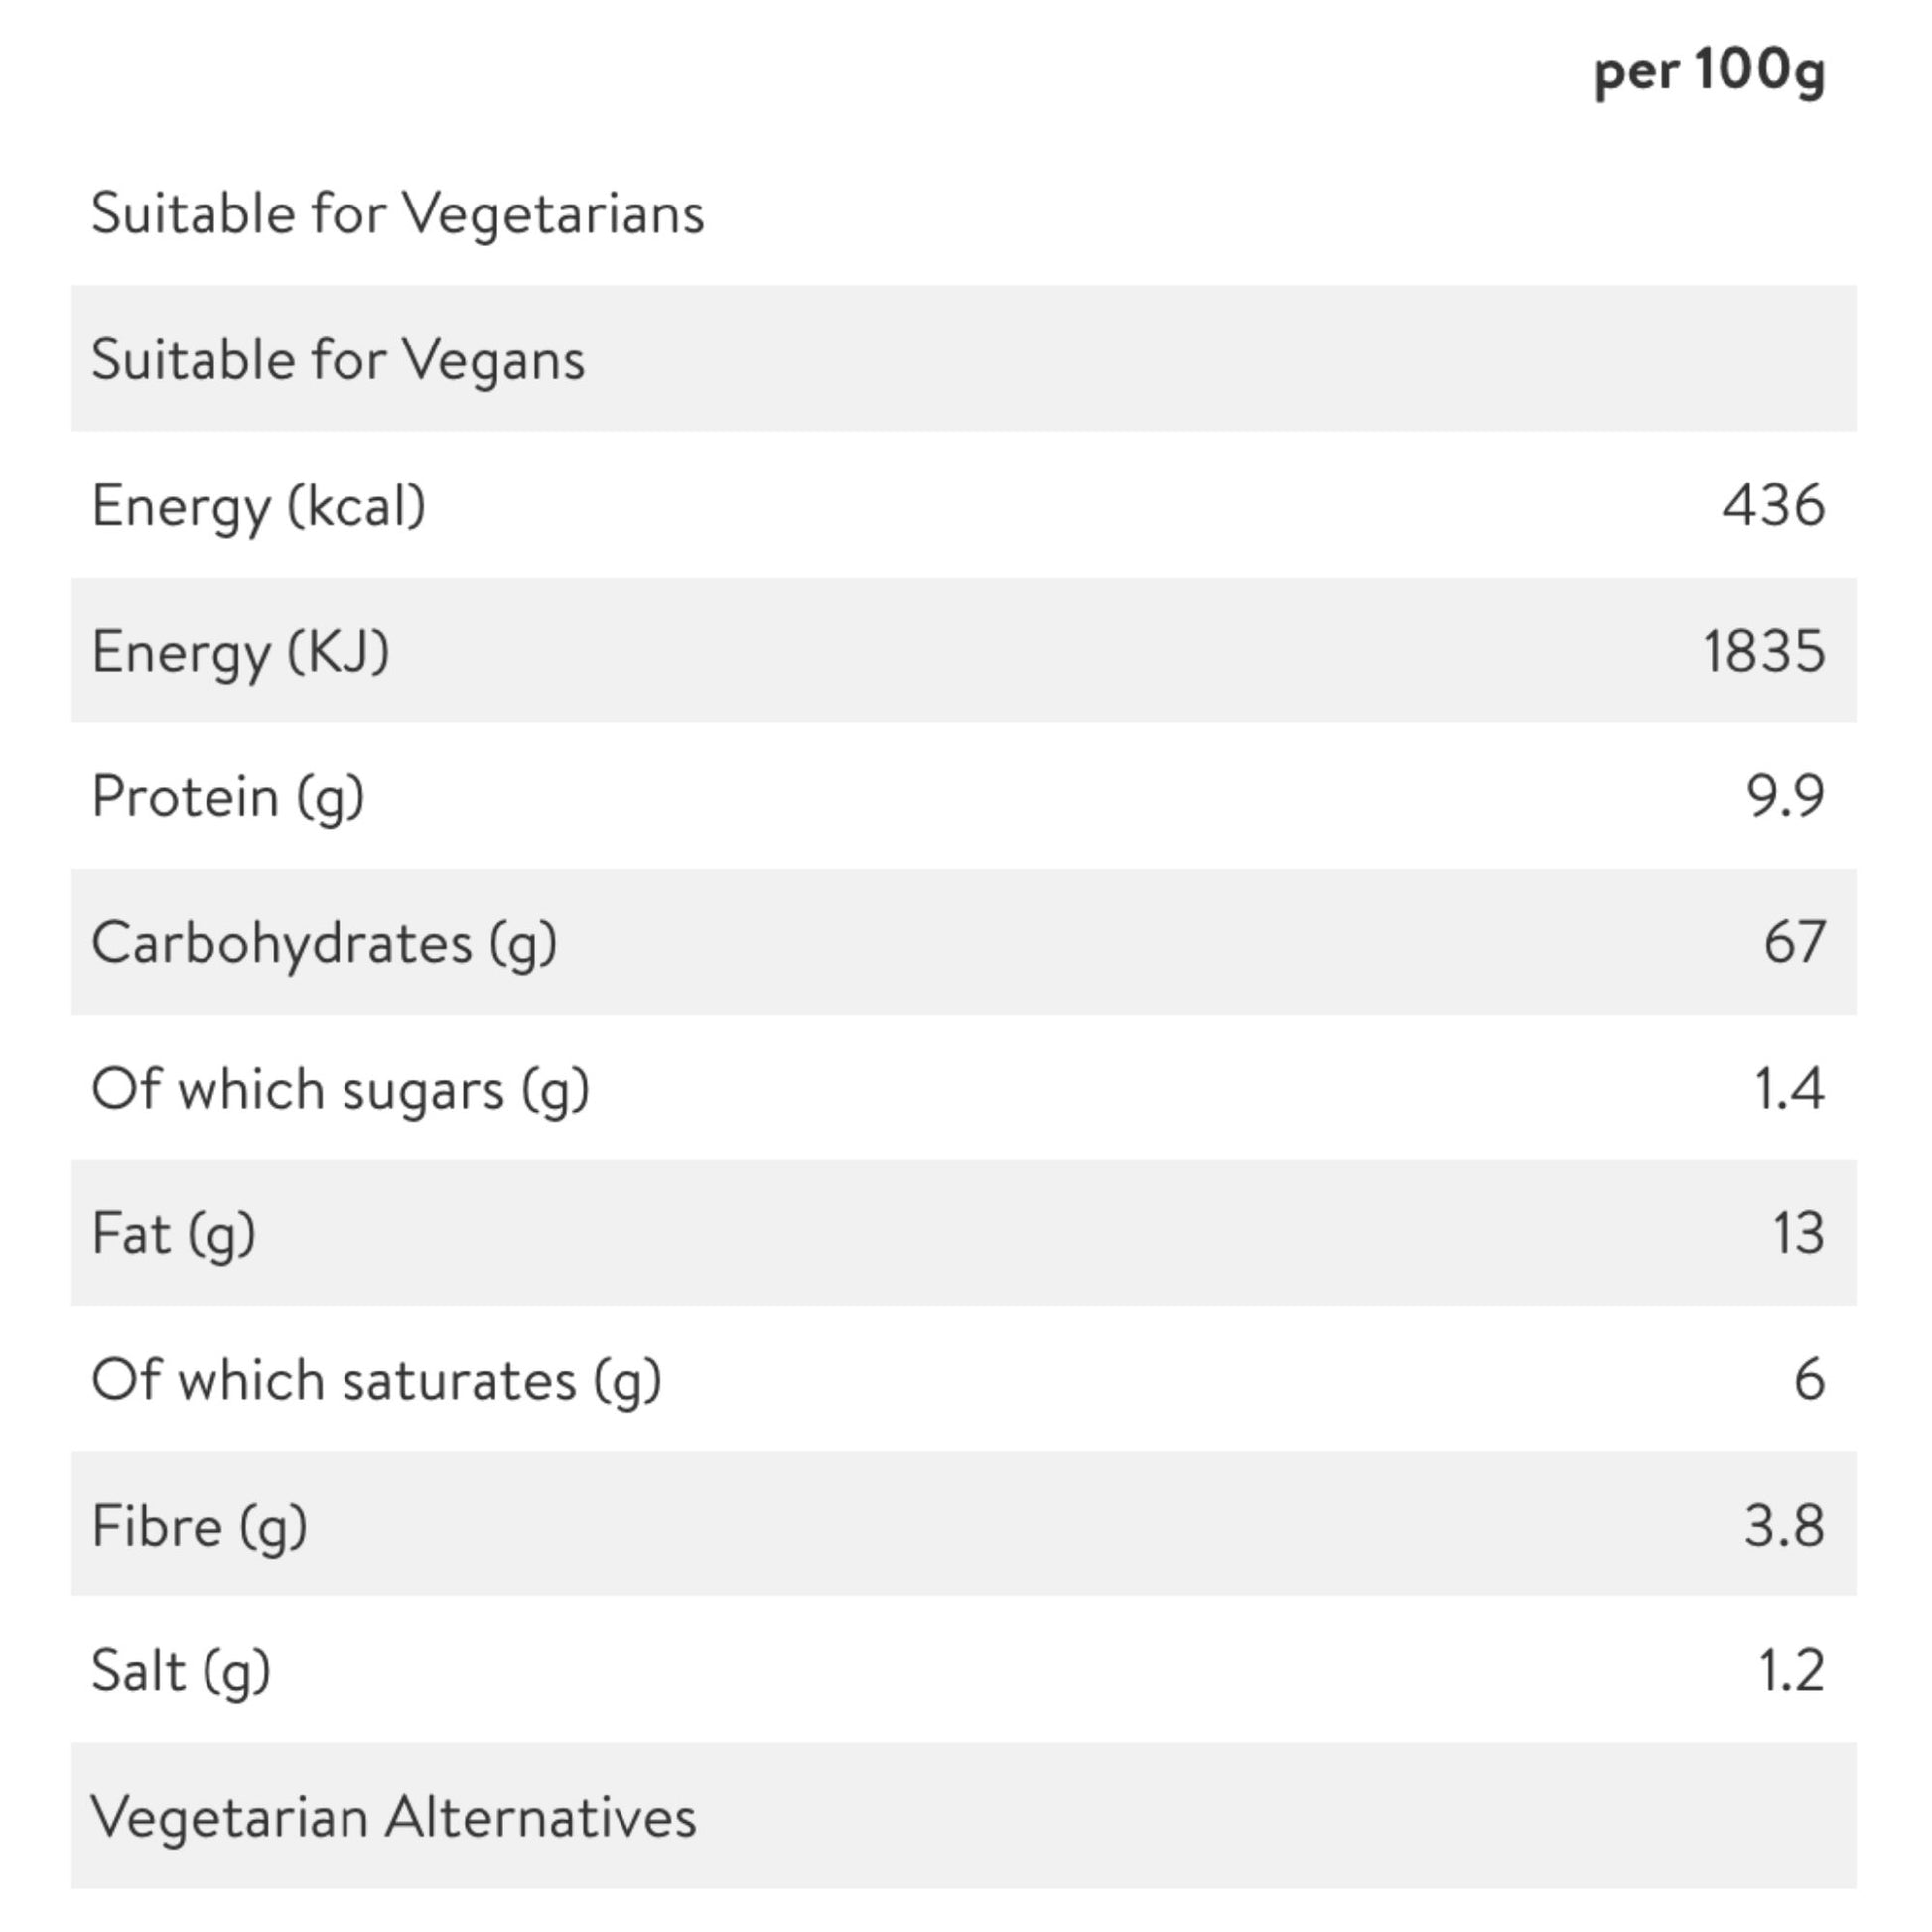Click the 1835 KJ value
This screenshot has width=1932, height=1932.
point(1765,651)
